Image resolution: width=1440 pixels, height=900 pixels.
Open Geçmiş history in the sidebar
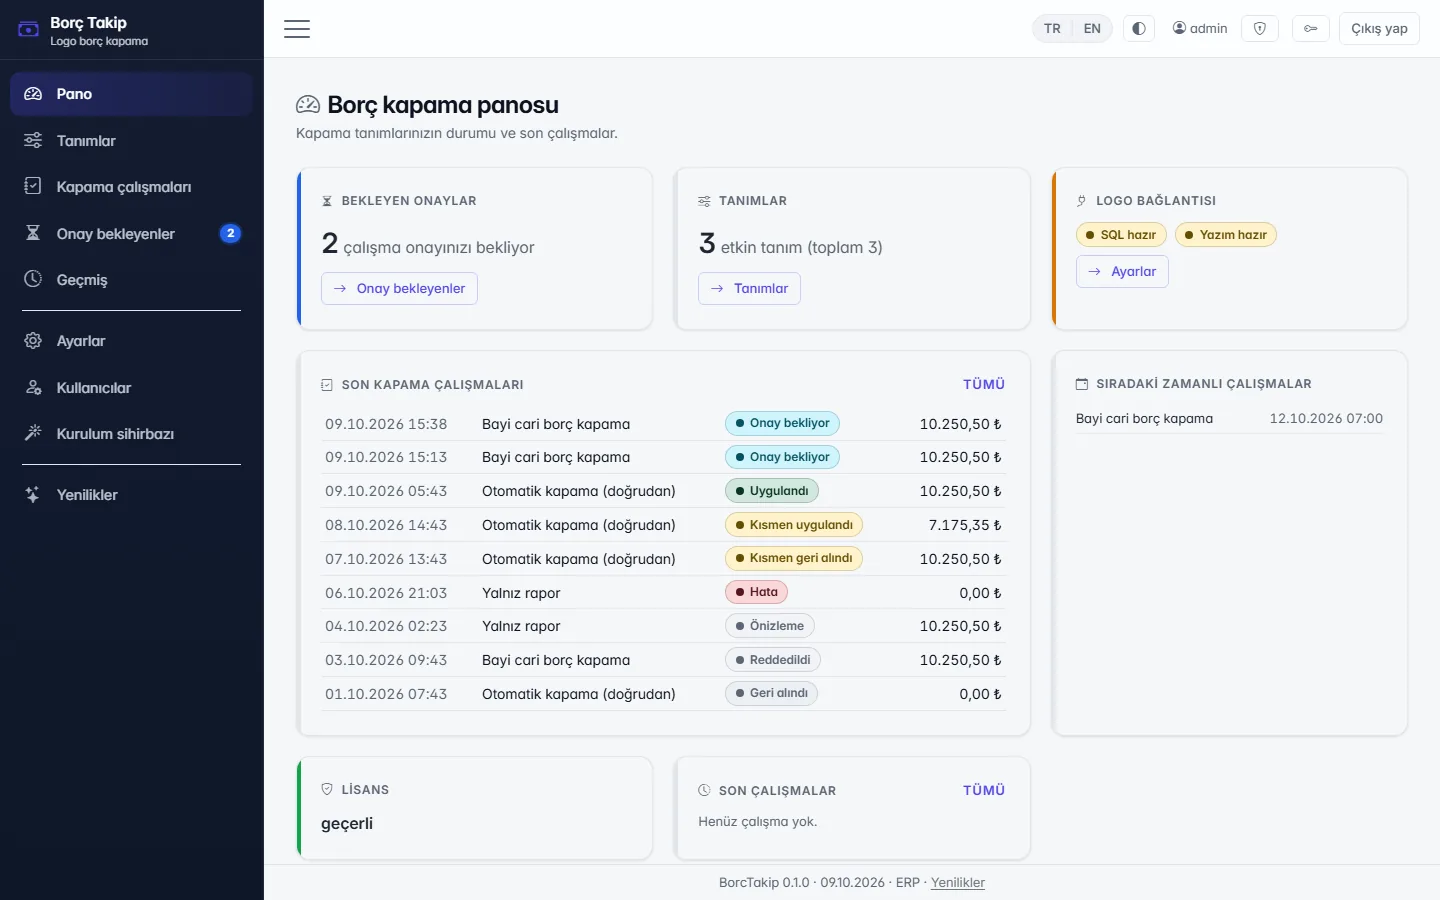tap(131, 280)
